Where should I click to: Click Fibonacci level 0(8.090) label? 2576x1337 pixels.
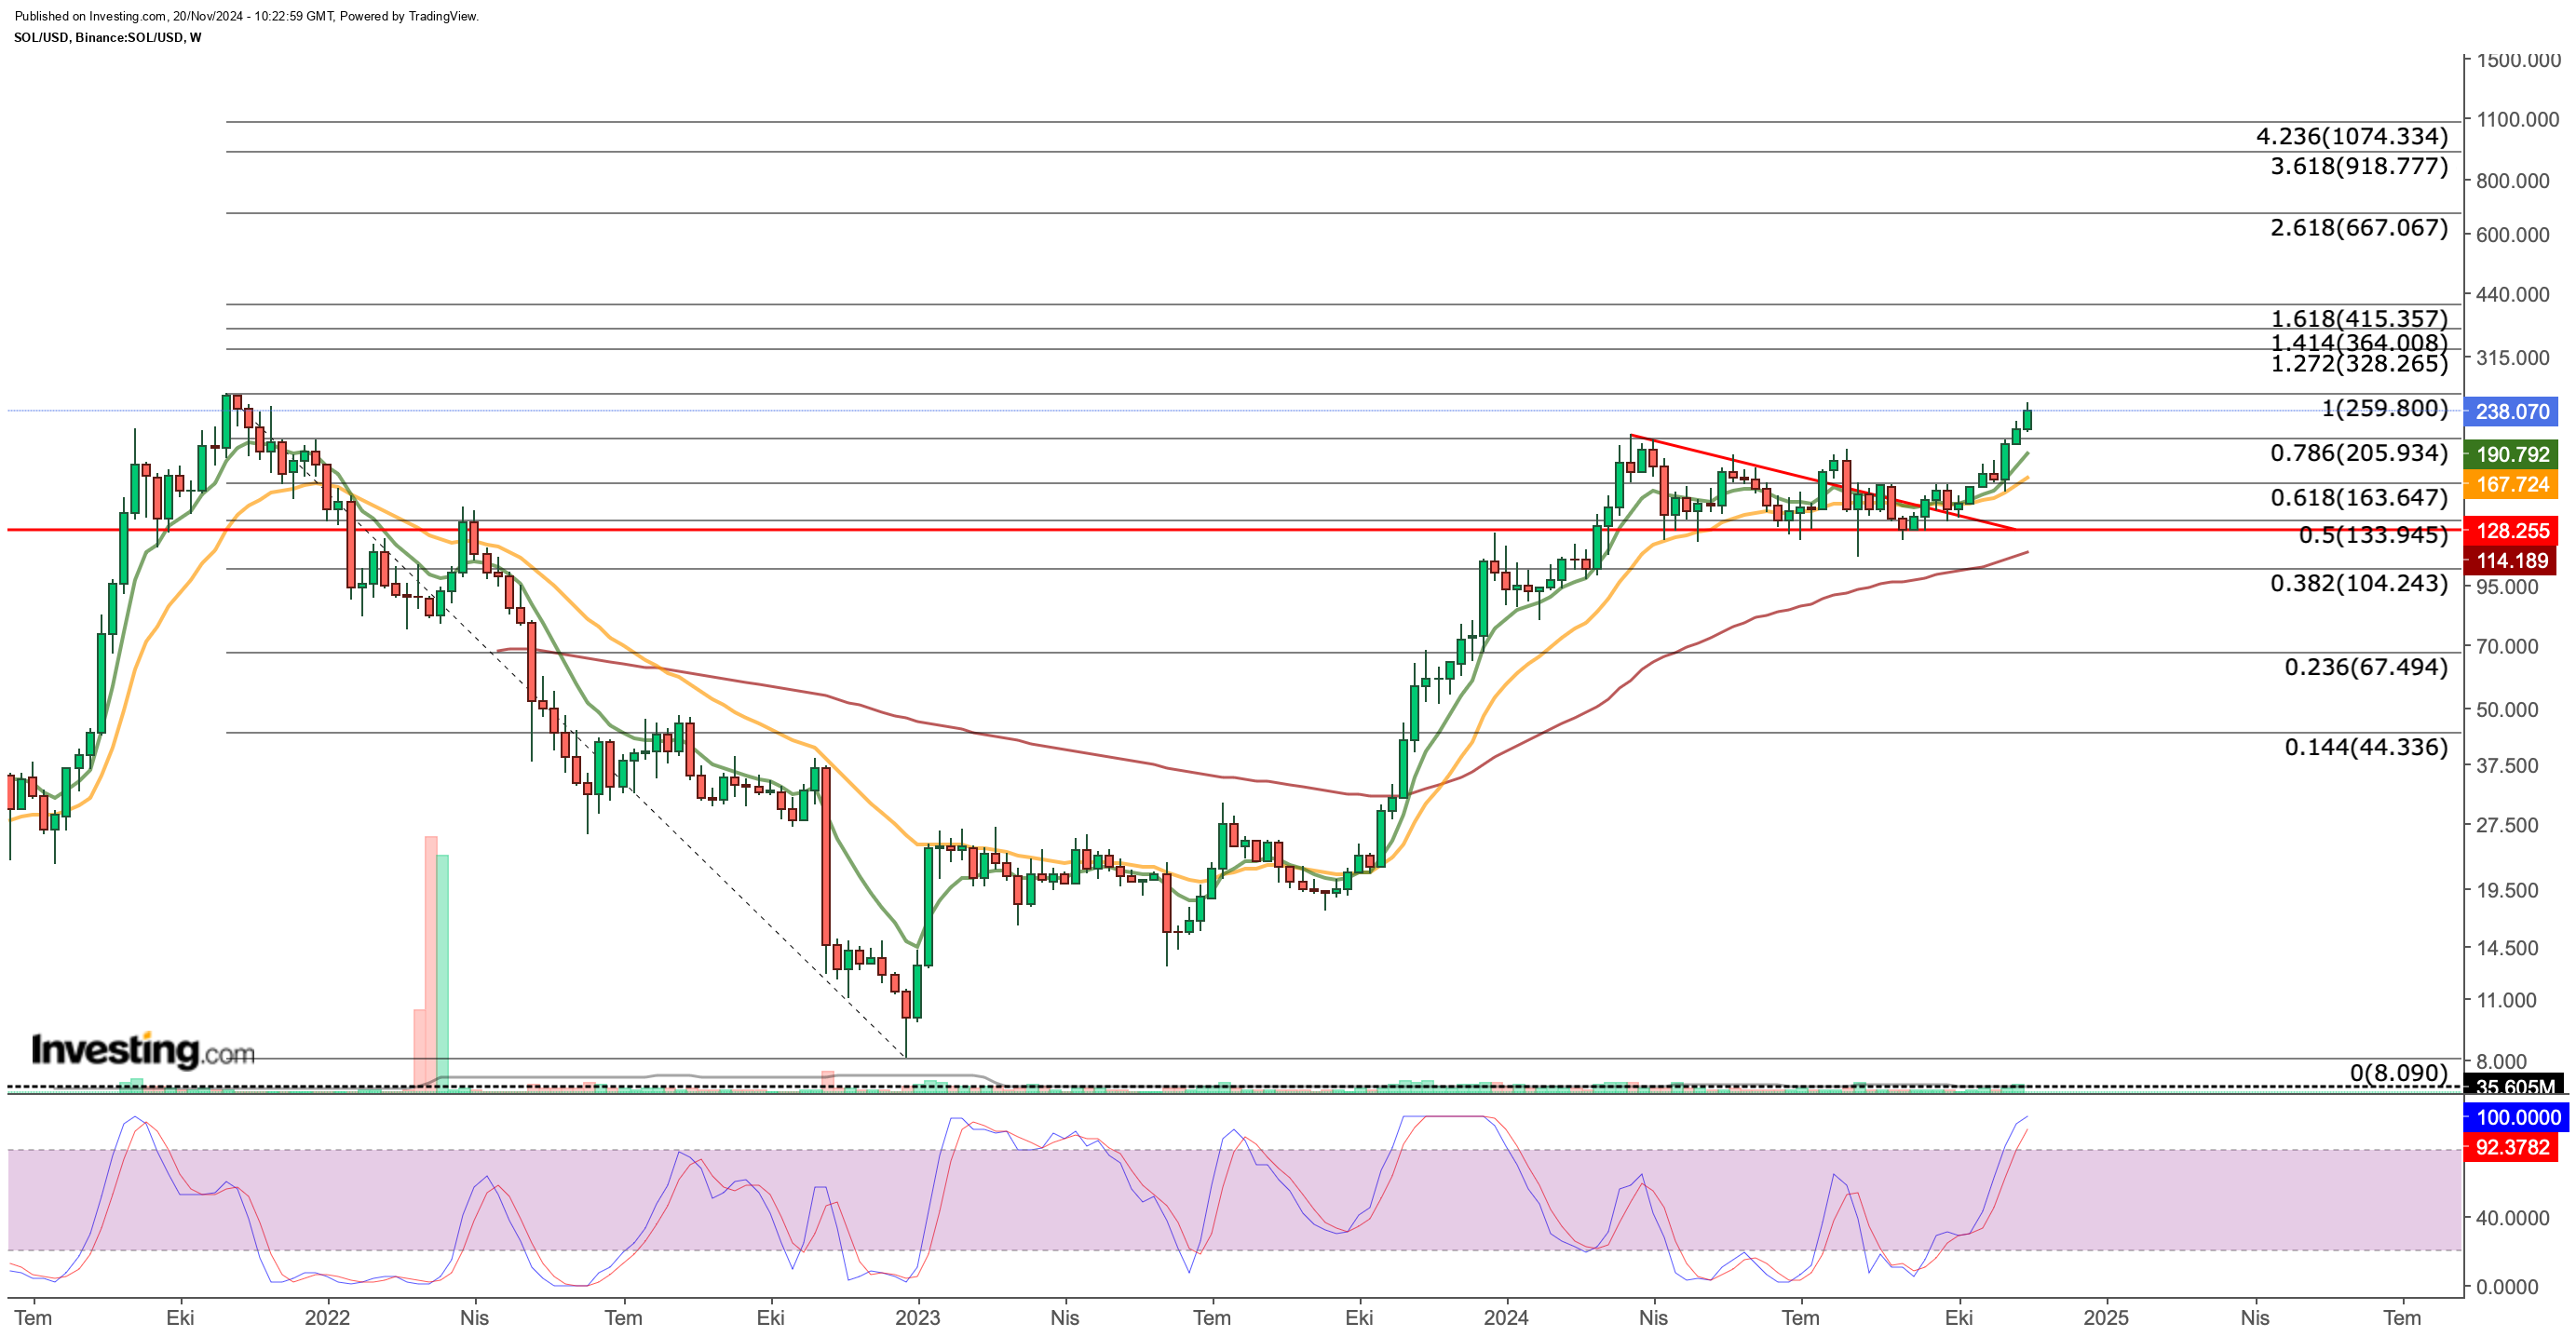pos(2399,1073)
